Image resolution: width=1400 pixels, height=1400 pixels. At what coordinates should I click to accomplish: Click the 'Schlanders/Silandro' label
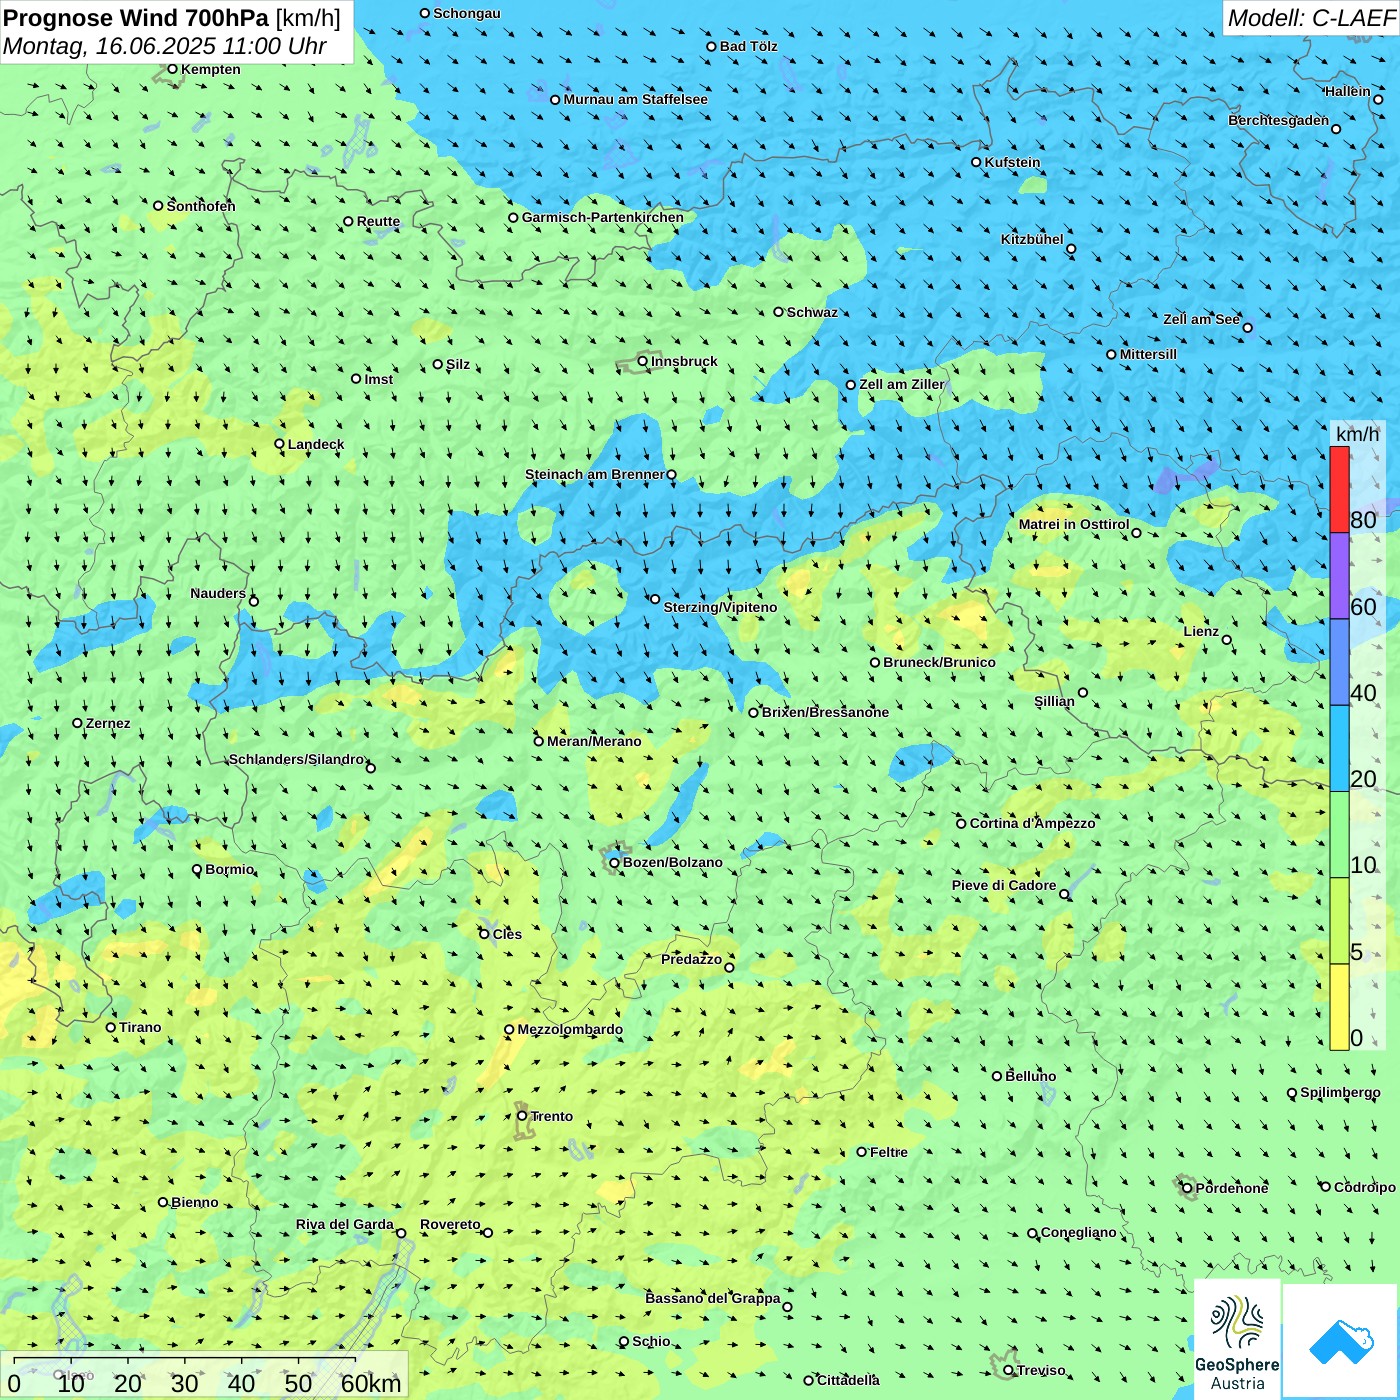[x=297, y=759]
